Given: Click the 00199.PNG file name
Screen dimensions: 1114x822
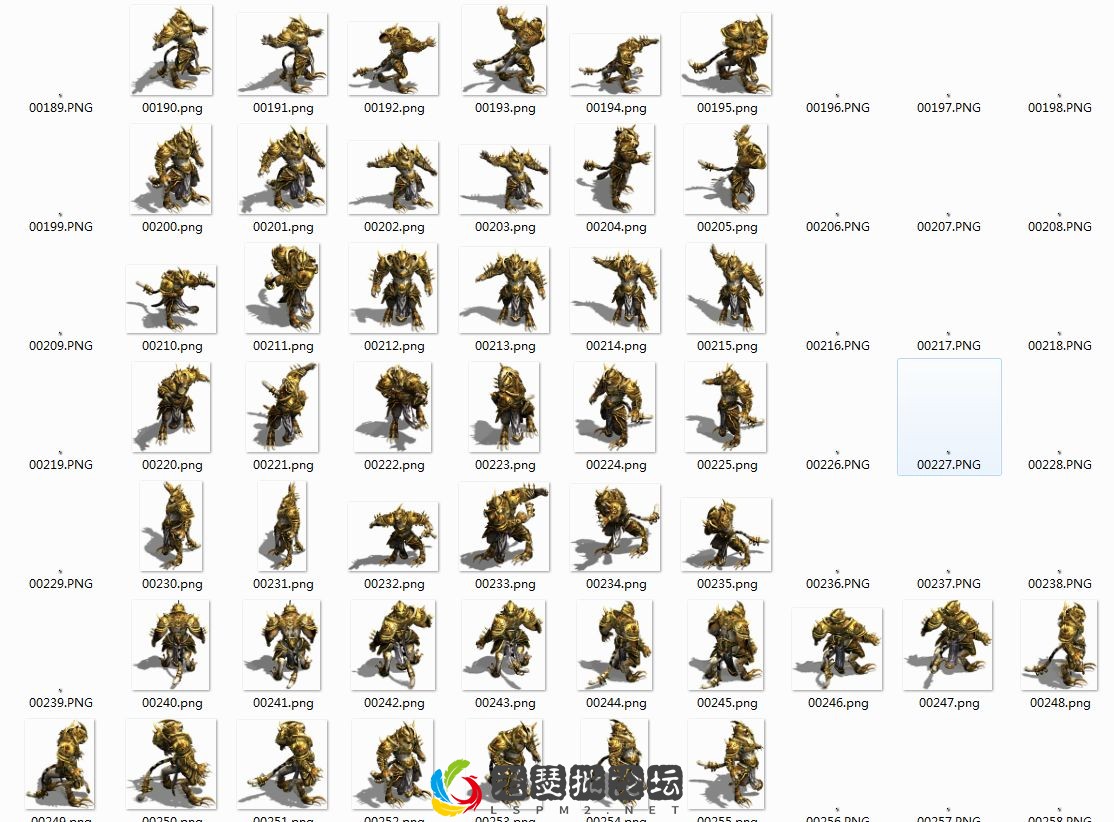Looking at the screenshot, I should coord(60,227).
